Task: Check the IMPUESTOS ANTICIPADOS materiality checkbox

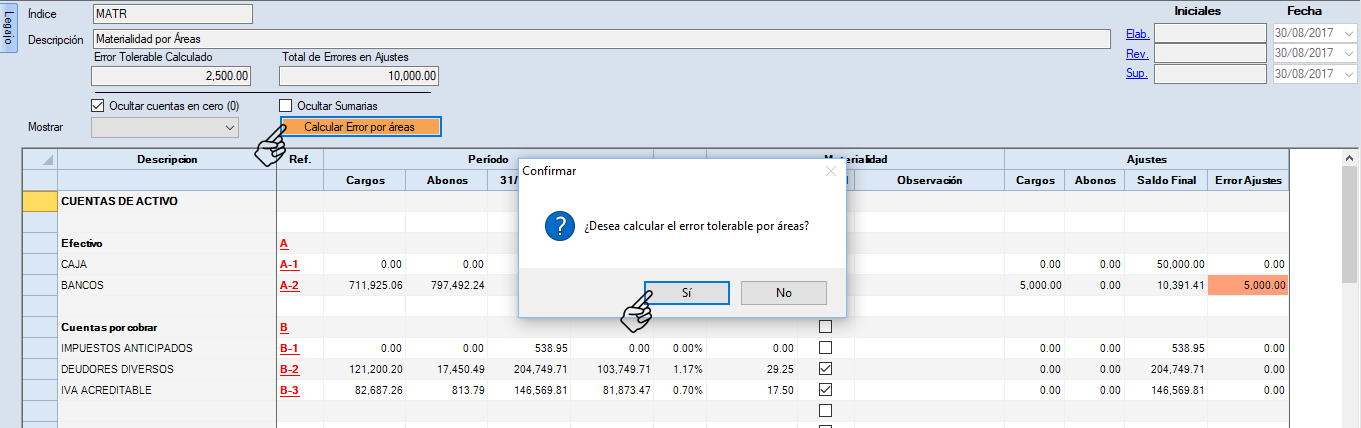Action: (x=825, y=348)
